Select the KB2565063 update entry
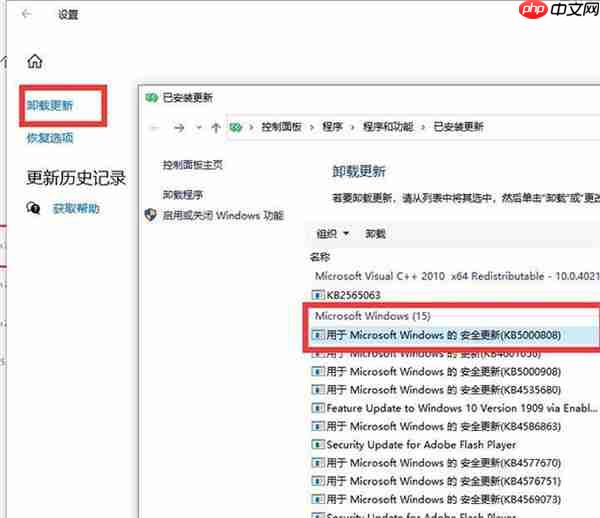Viewport: 600px width, 518px height. [x=353, y=295]
